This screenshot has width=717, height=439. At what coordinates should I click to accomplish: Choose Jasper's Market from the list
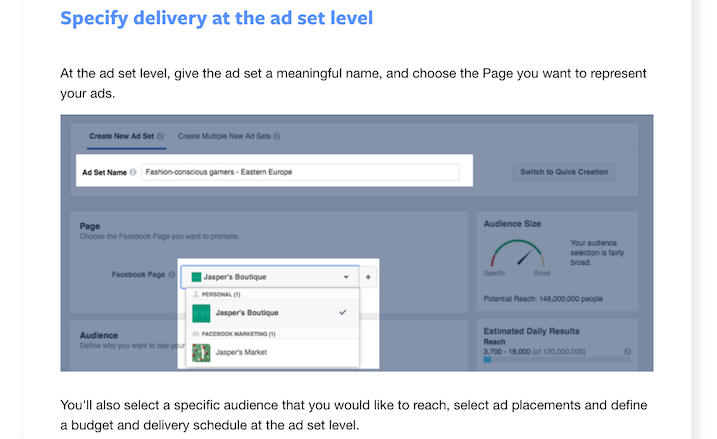[273, 353]
